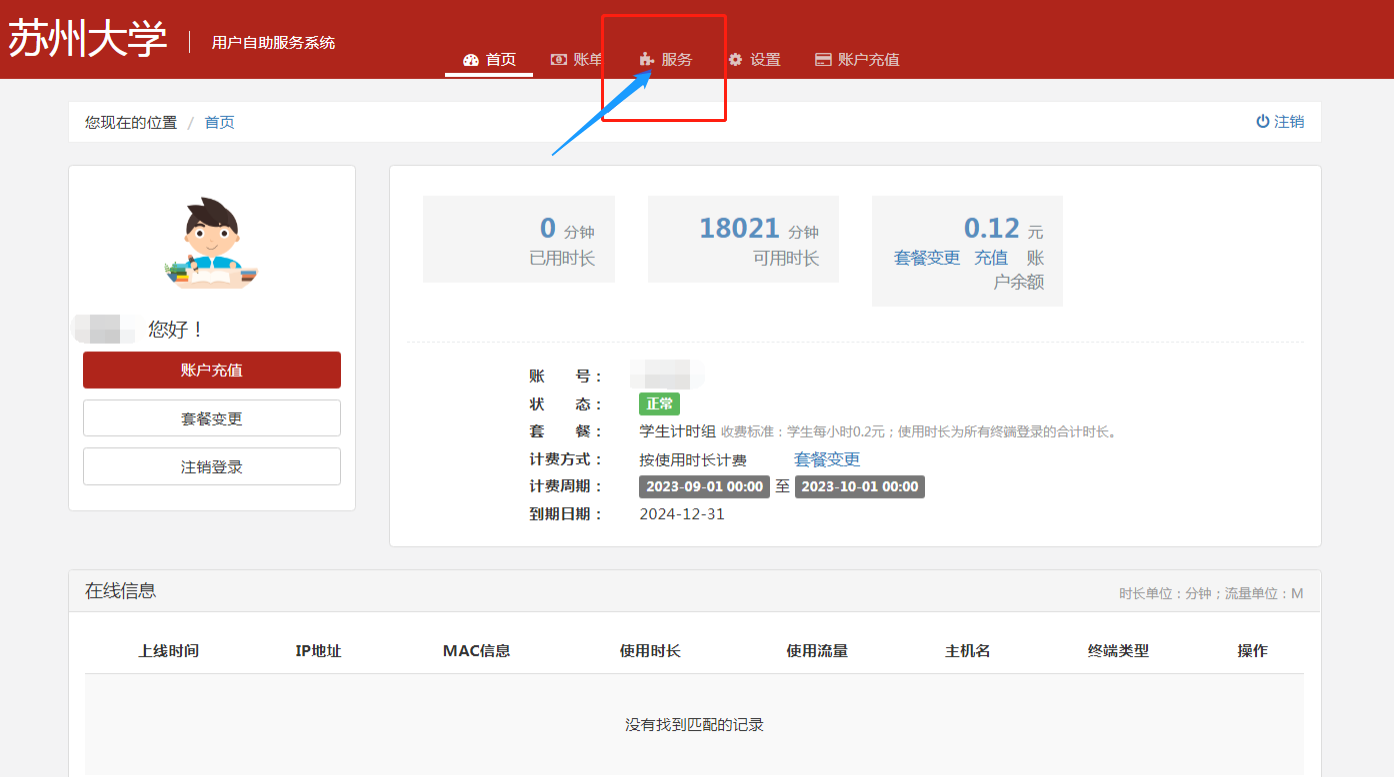Click the cartoon student avatar image
Image resolution: width=1394 pixels, height=777 pixels.
(212, 244)
